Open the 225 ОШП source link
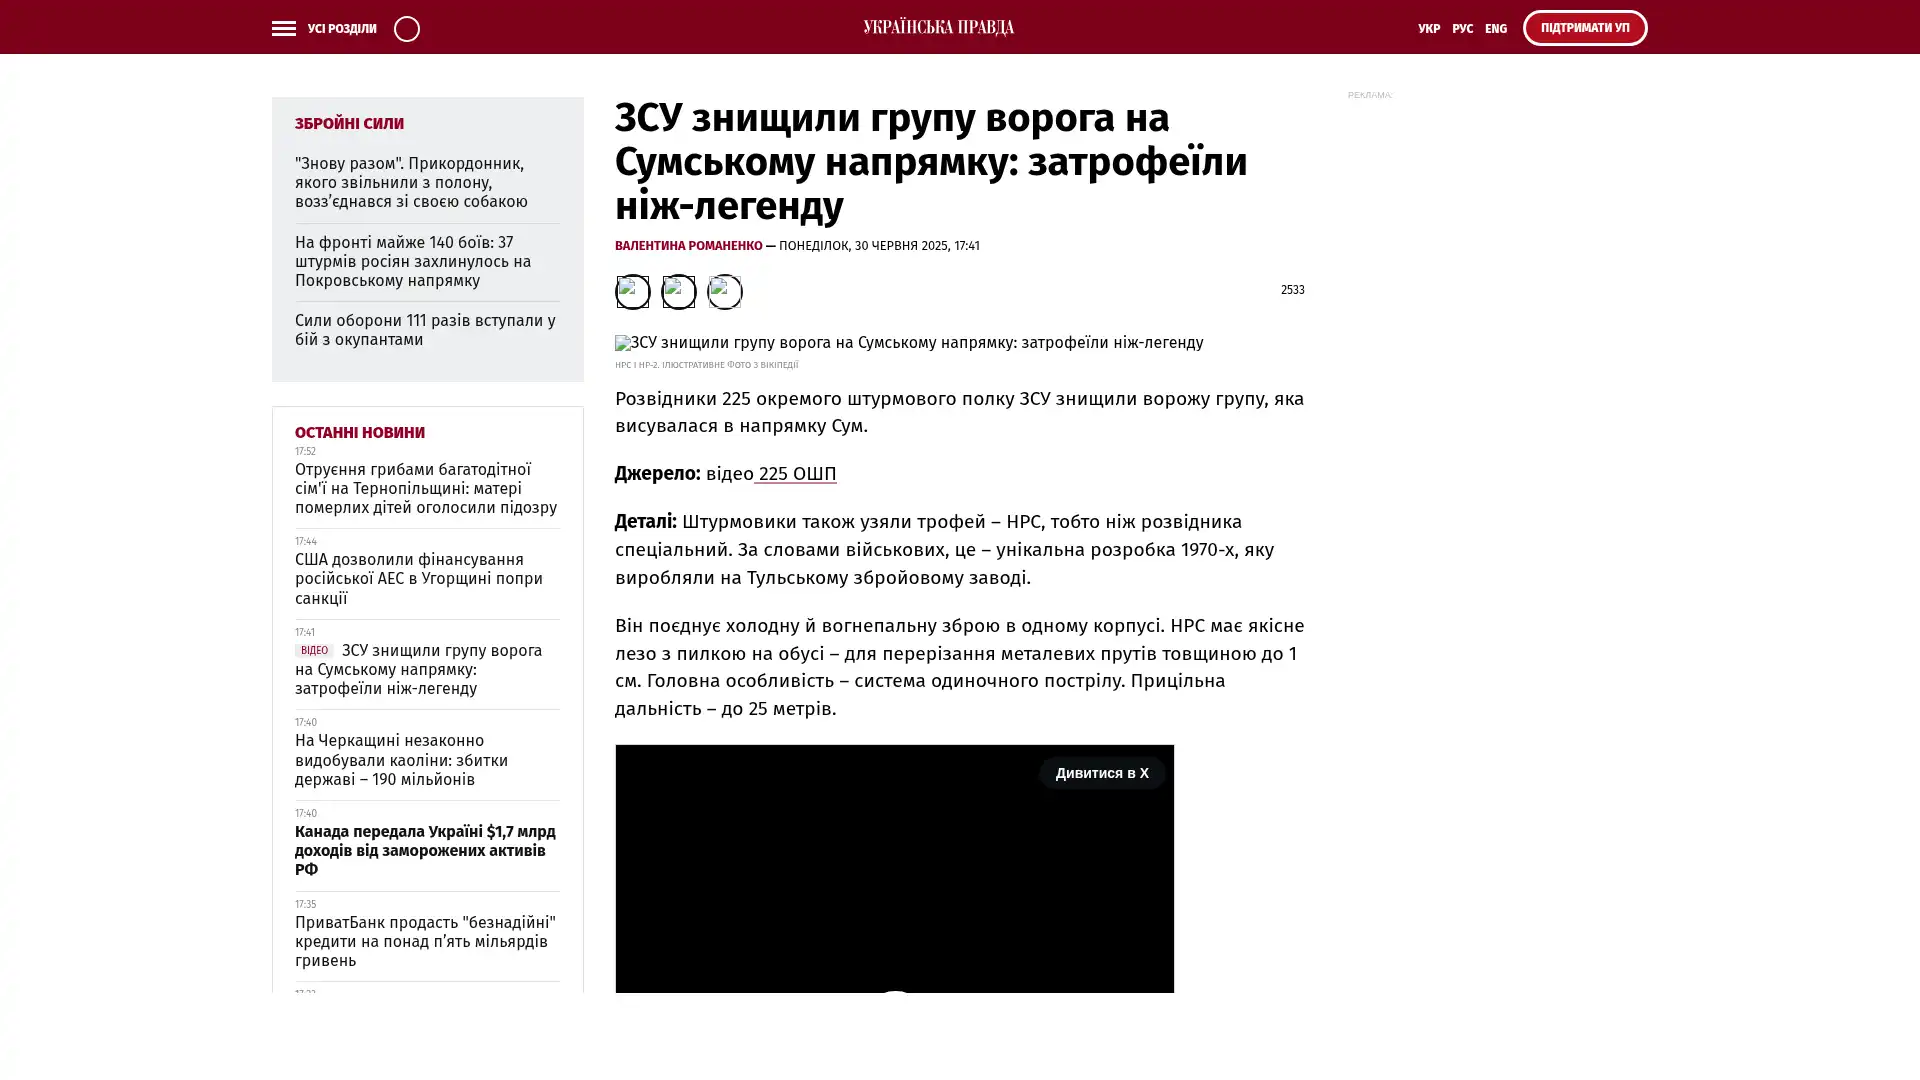The width and height of the screenshot is (1920, 1080). tap(796, 474)
